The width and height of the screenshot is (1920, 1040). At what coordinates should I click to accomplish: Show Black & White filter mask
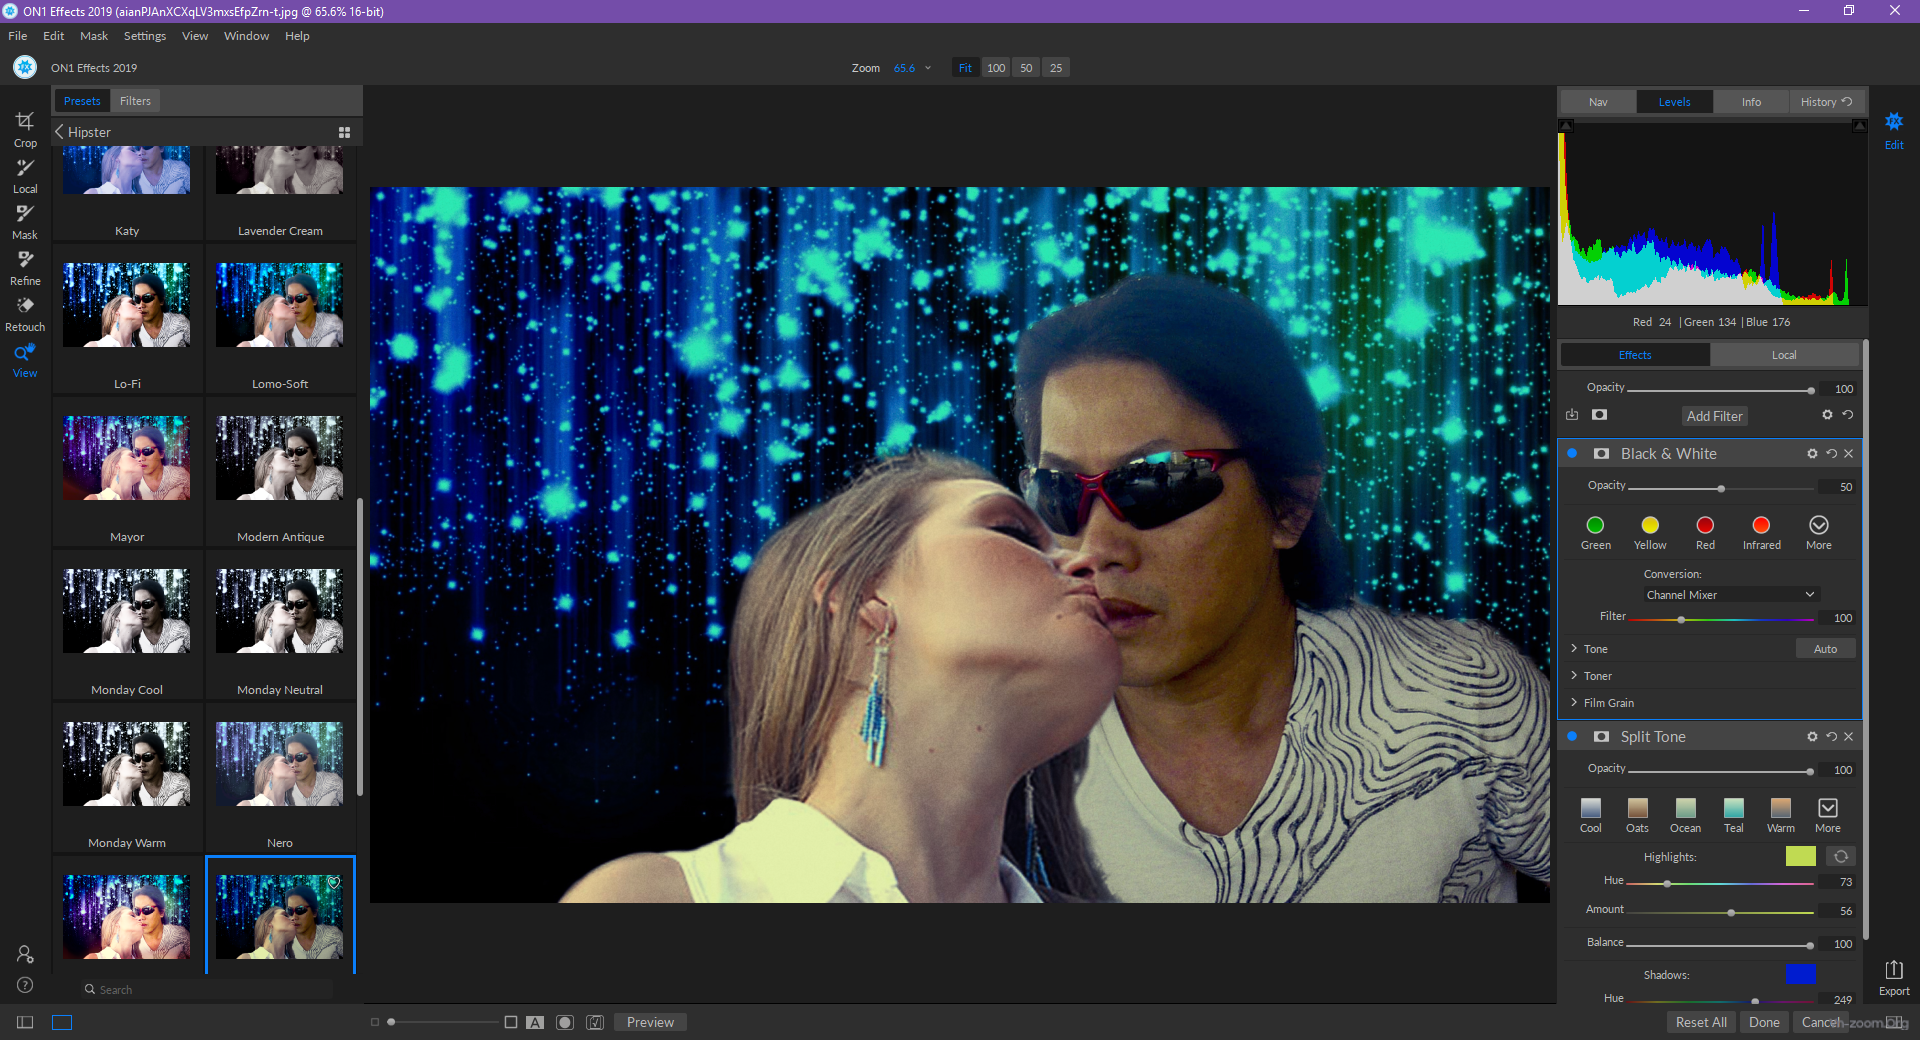click(x=1601, y=454)
